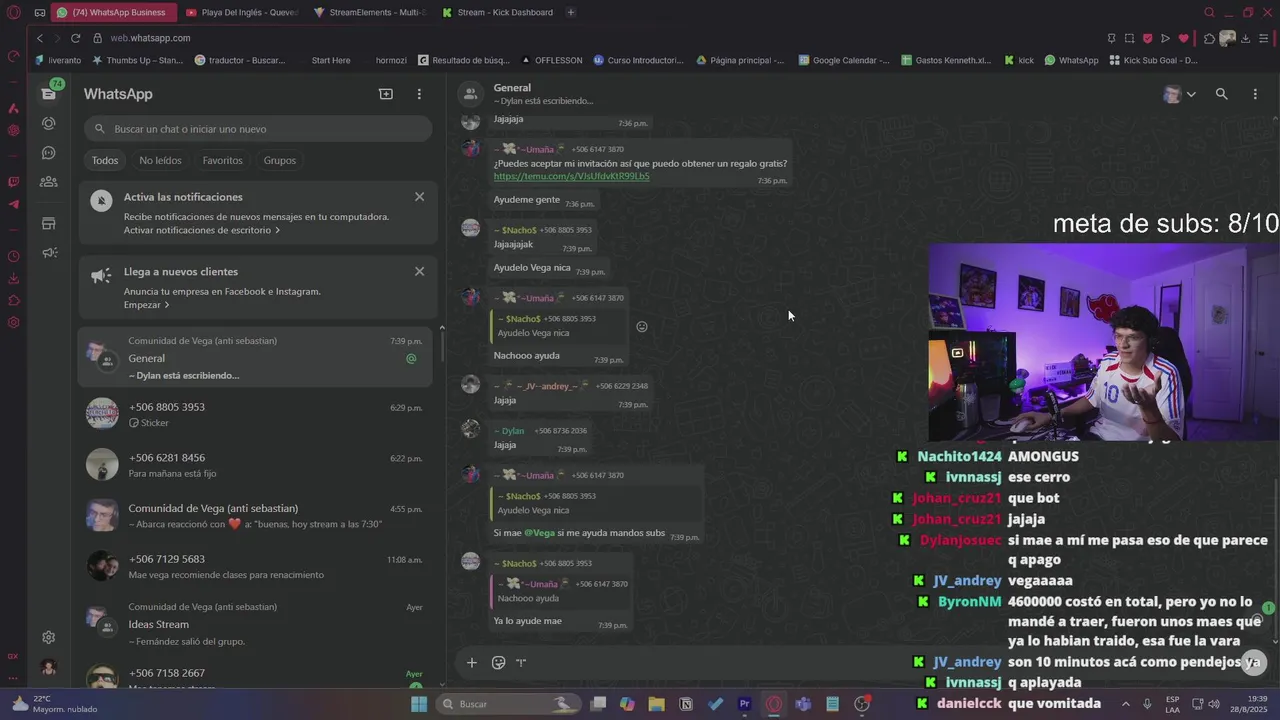
Task: Click the attach plus icon in message bar
Action: click(472, 662)
